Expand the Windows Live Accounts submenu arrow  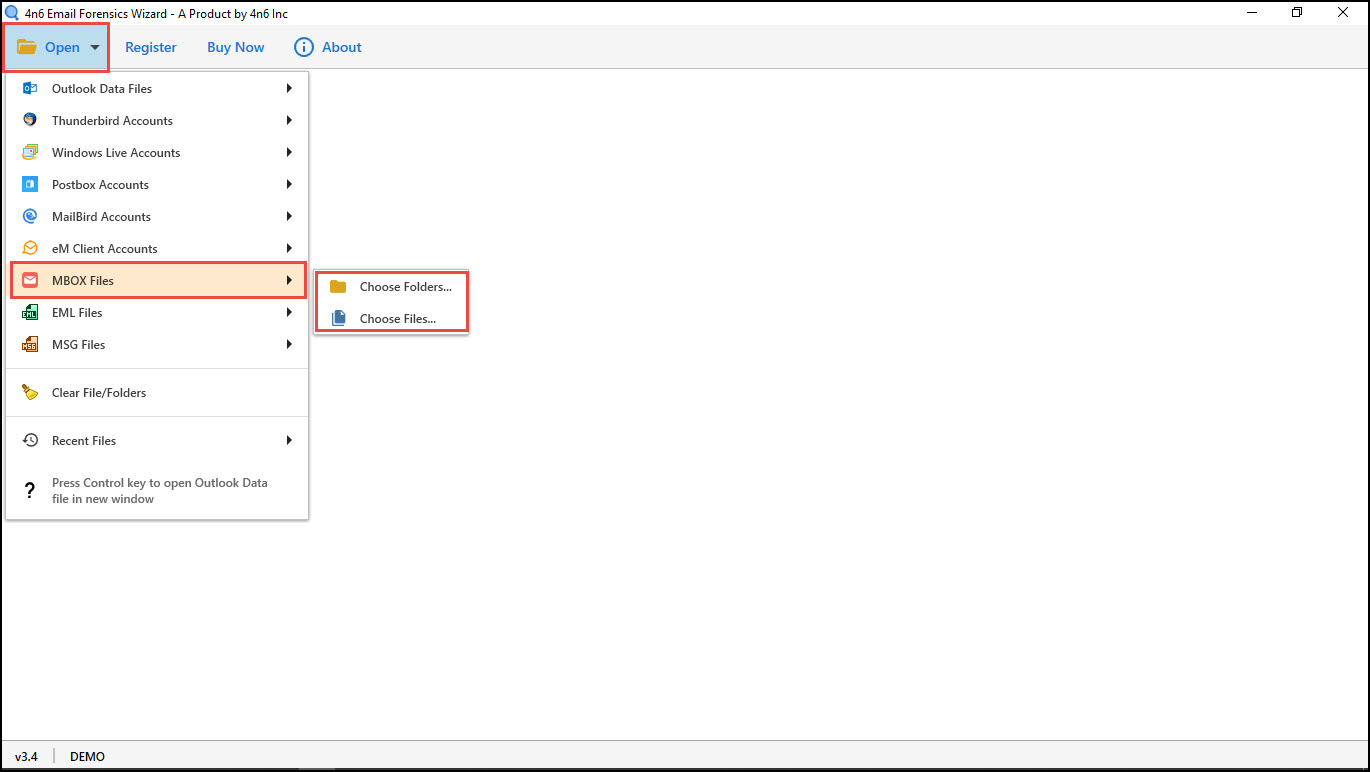click(x=289, y=152)
